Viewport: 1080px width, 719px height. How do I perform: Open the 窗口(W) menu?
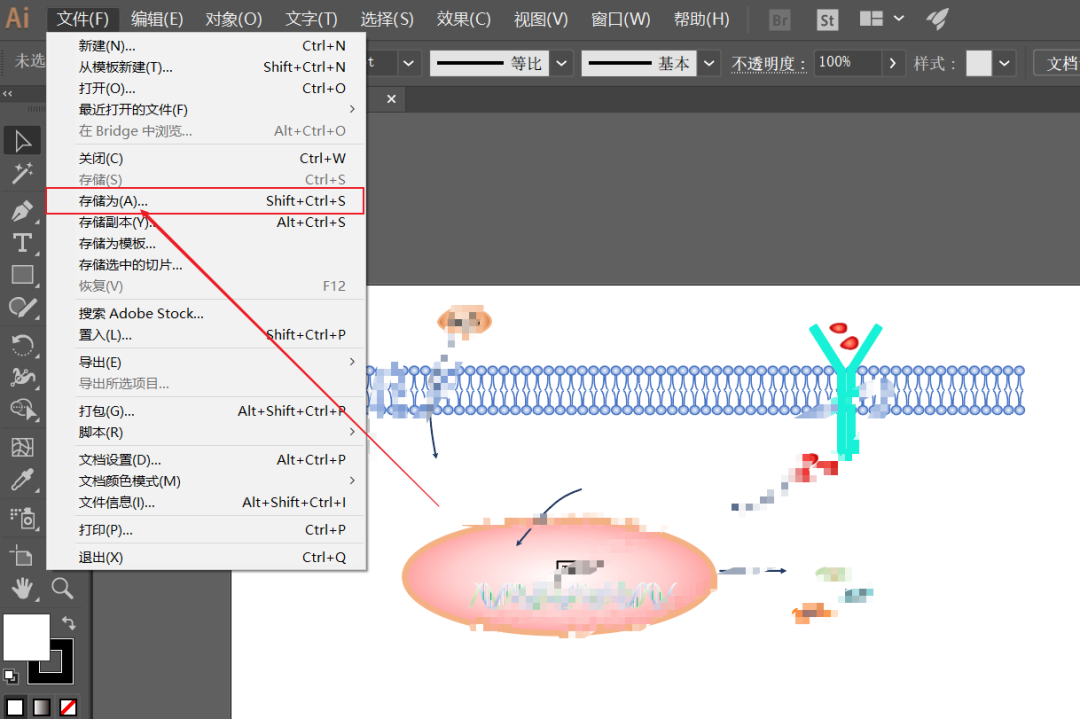(621, 19)
